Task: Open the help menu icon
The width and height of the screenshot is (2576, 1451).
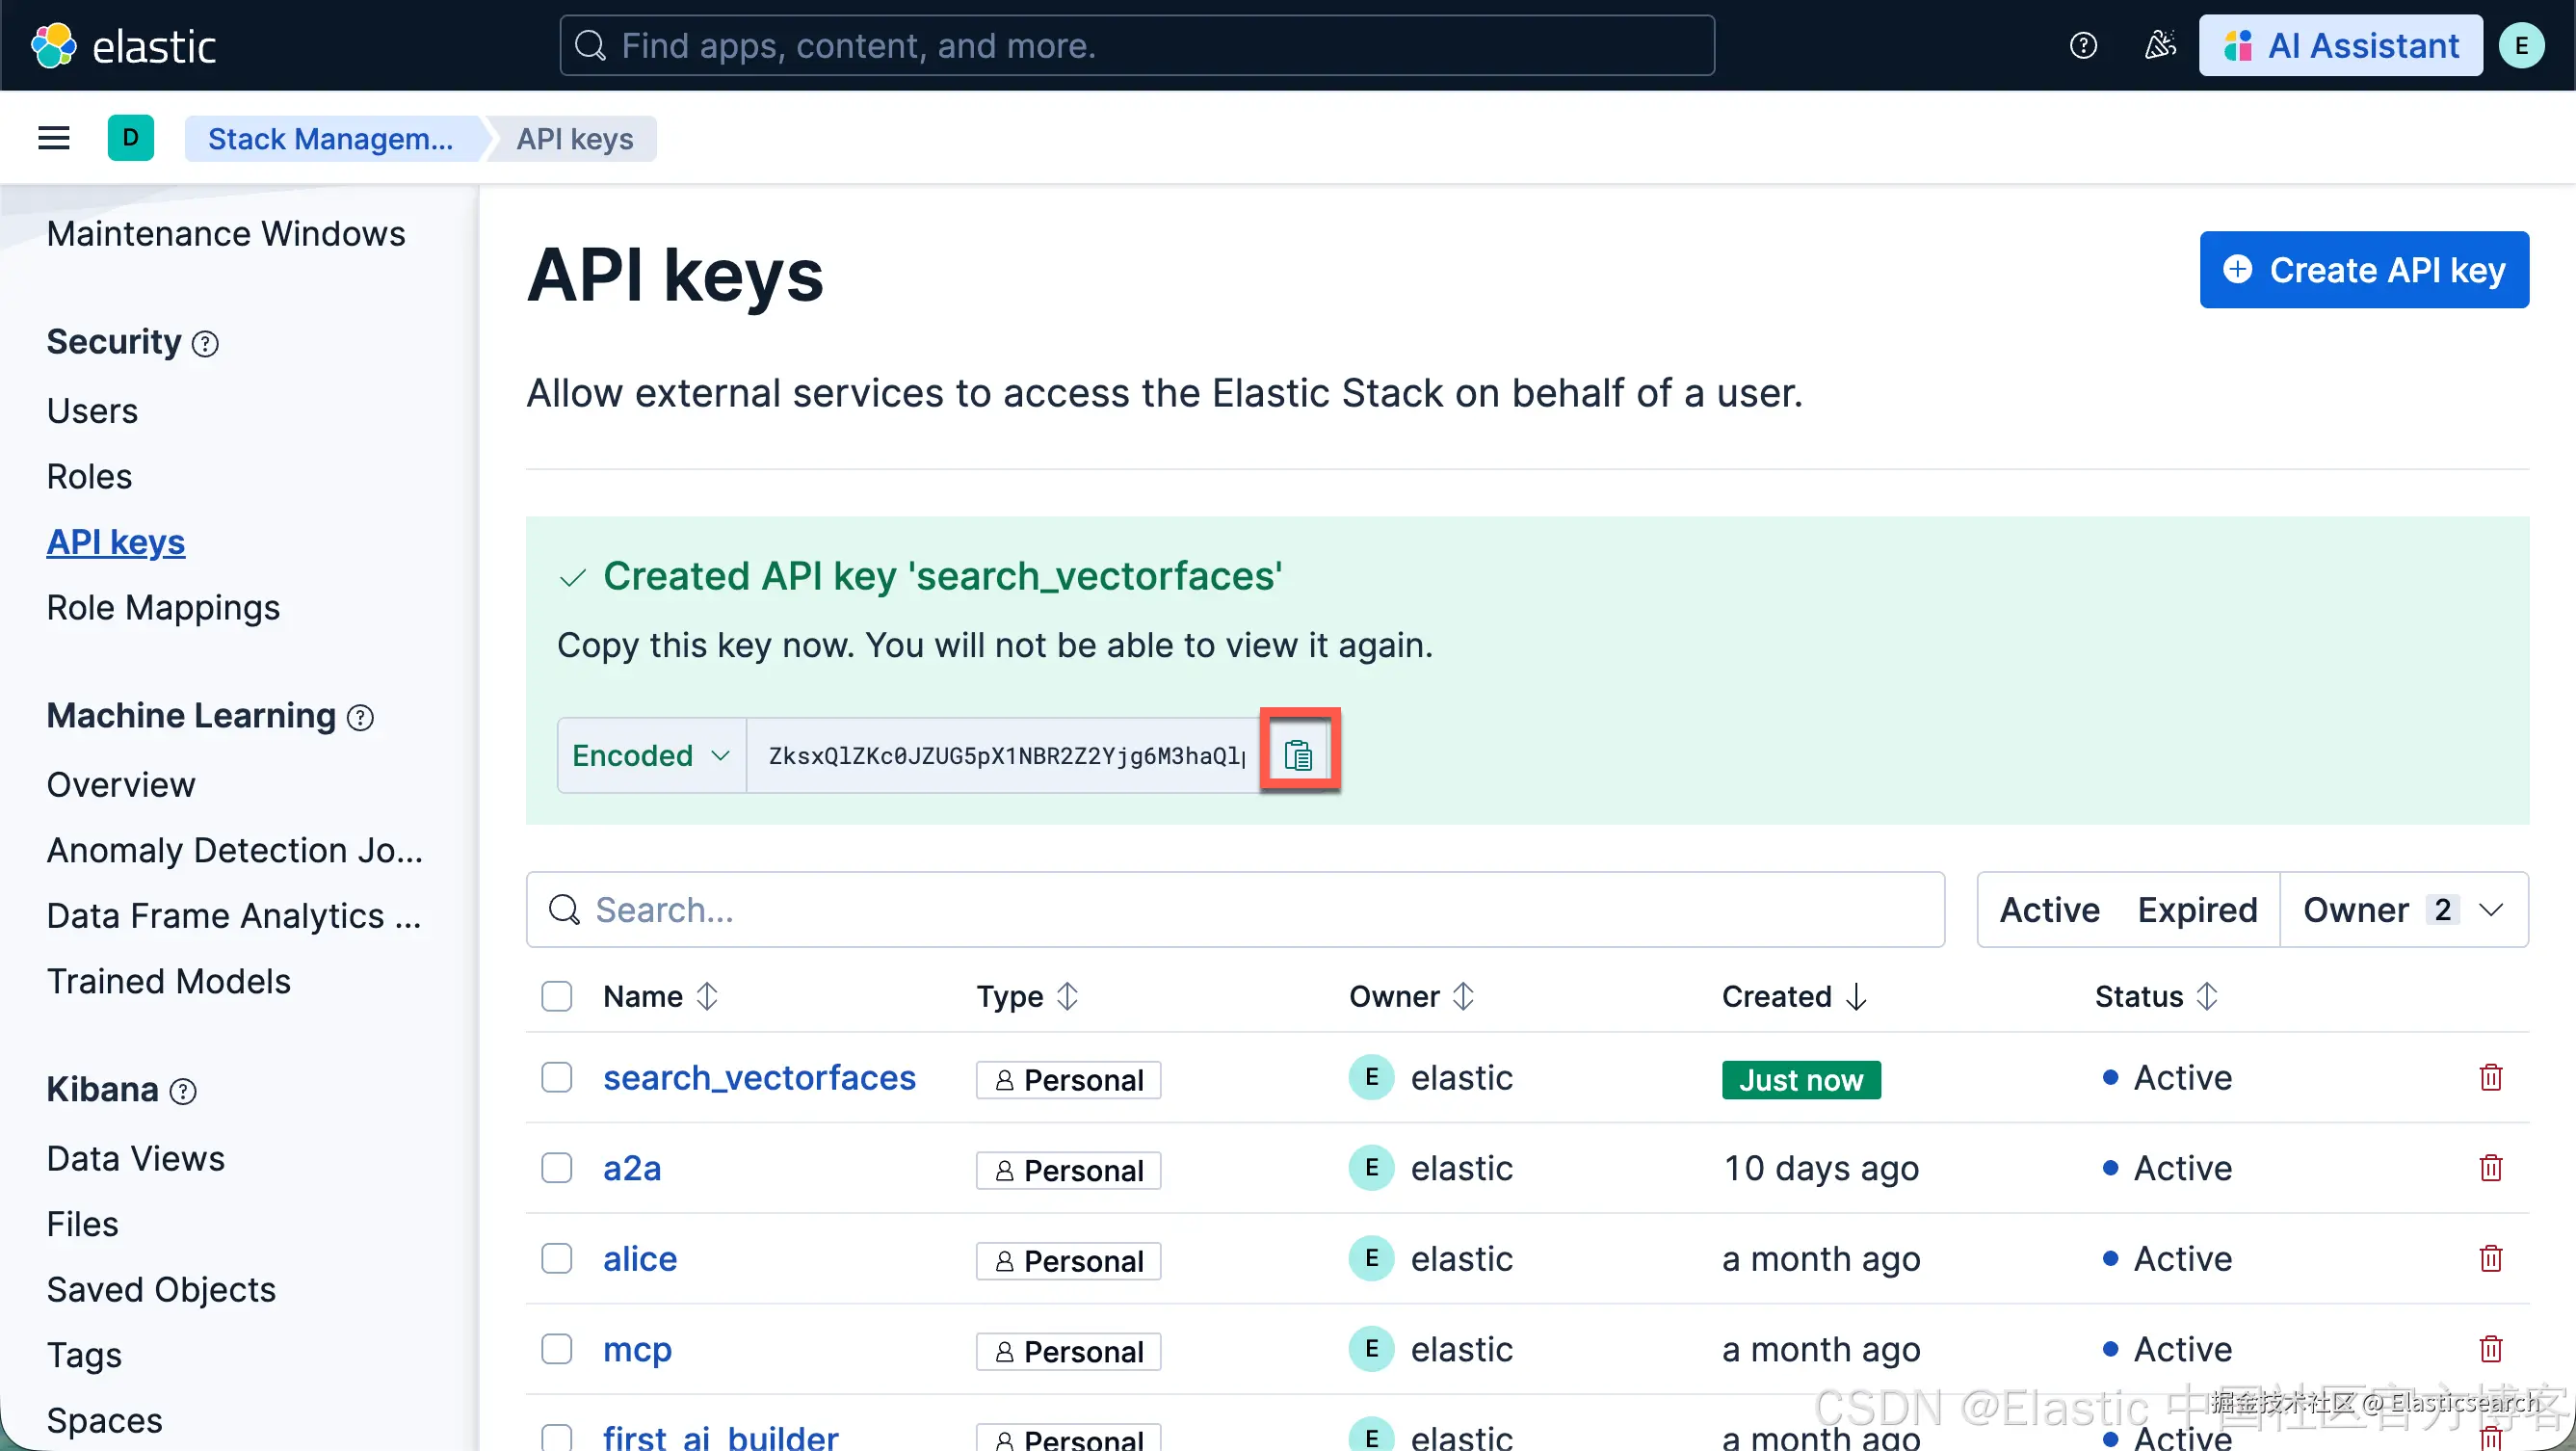Action: point(2083,46)
